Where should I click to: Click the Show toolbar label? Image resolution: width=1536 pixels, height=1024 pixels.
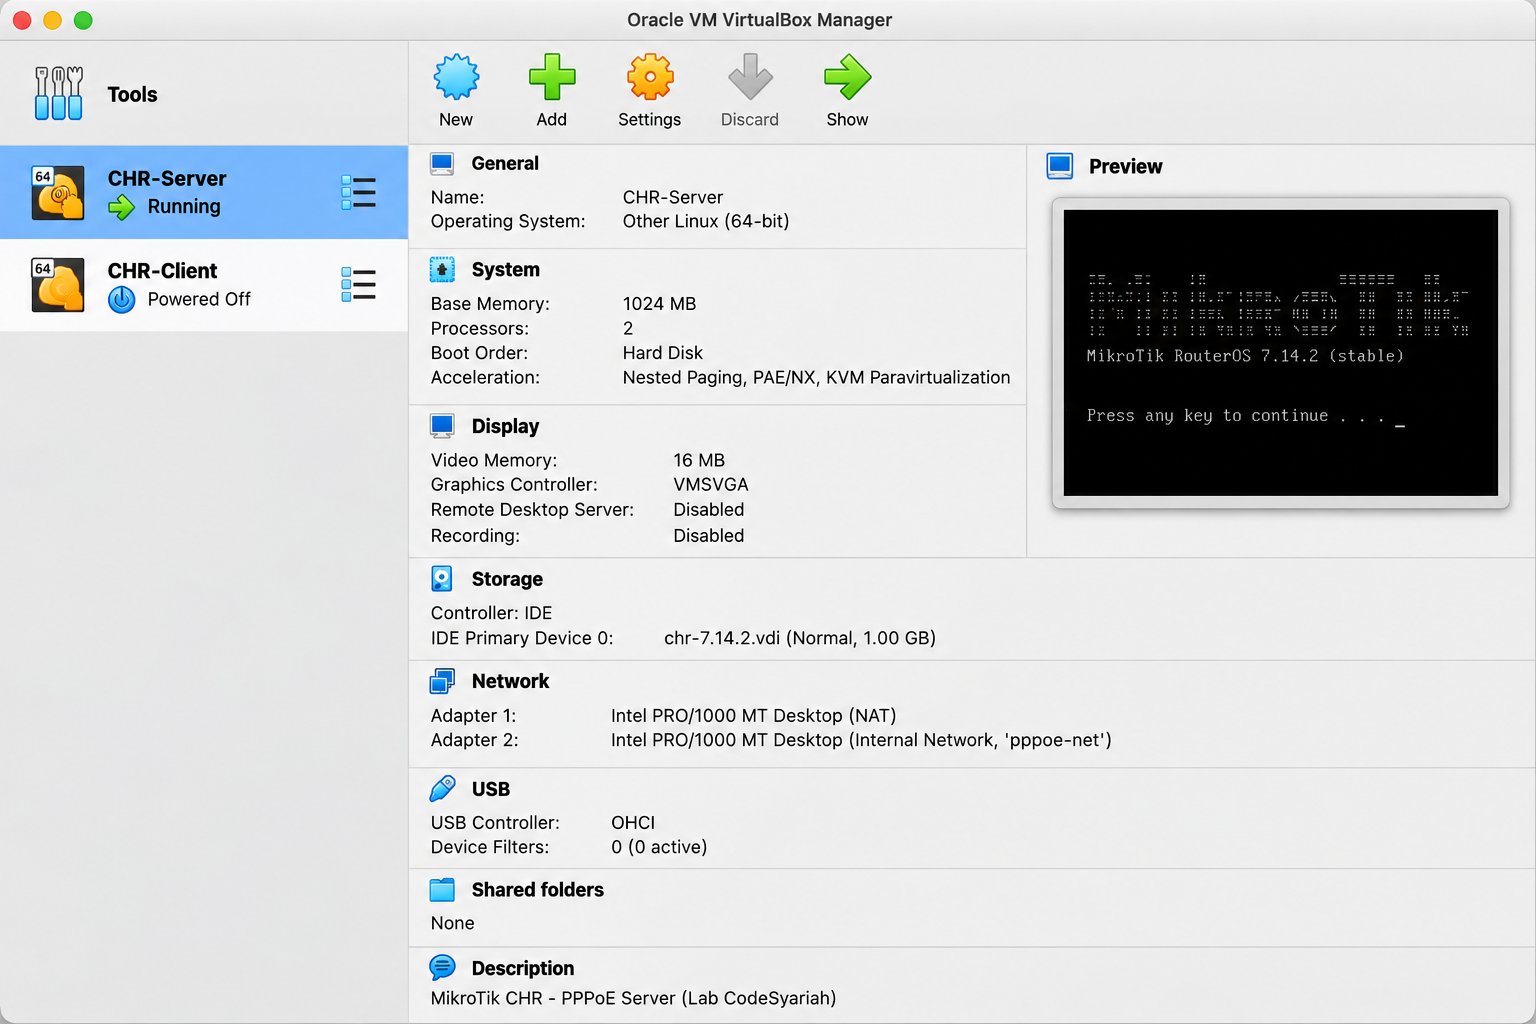[x=847, y=119]
